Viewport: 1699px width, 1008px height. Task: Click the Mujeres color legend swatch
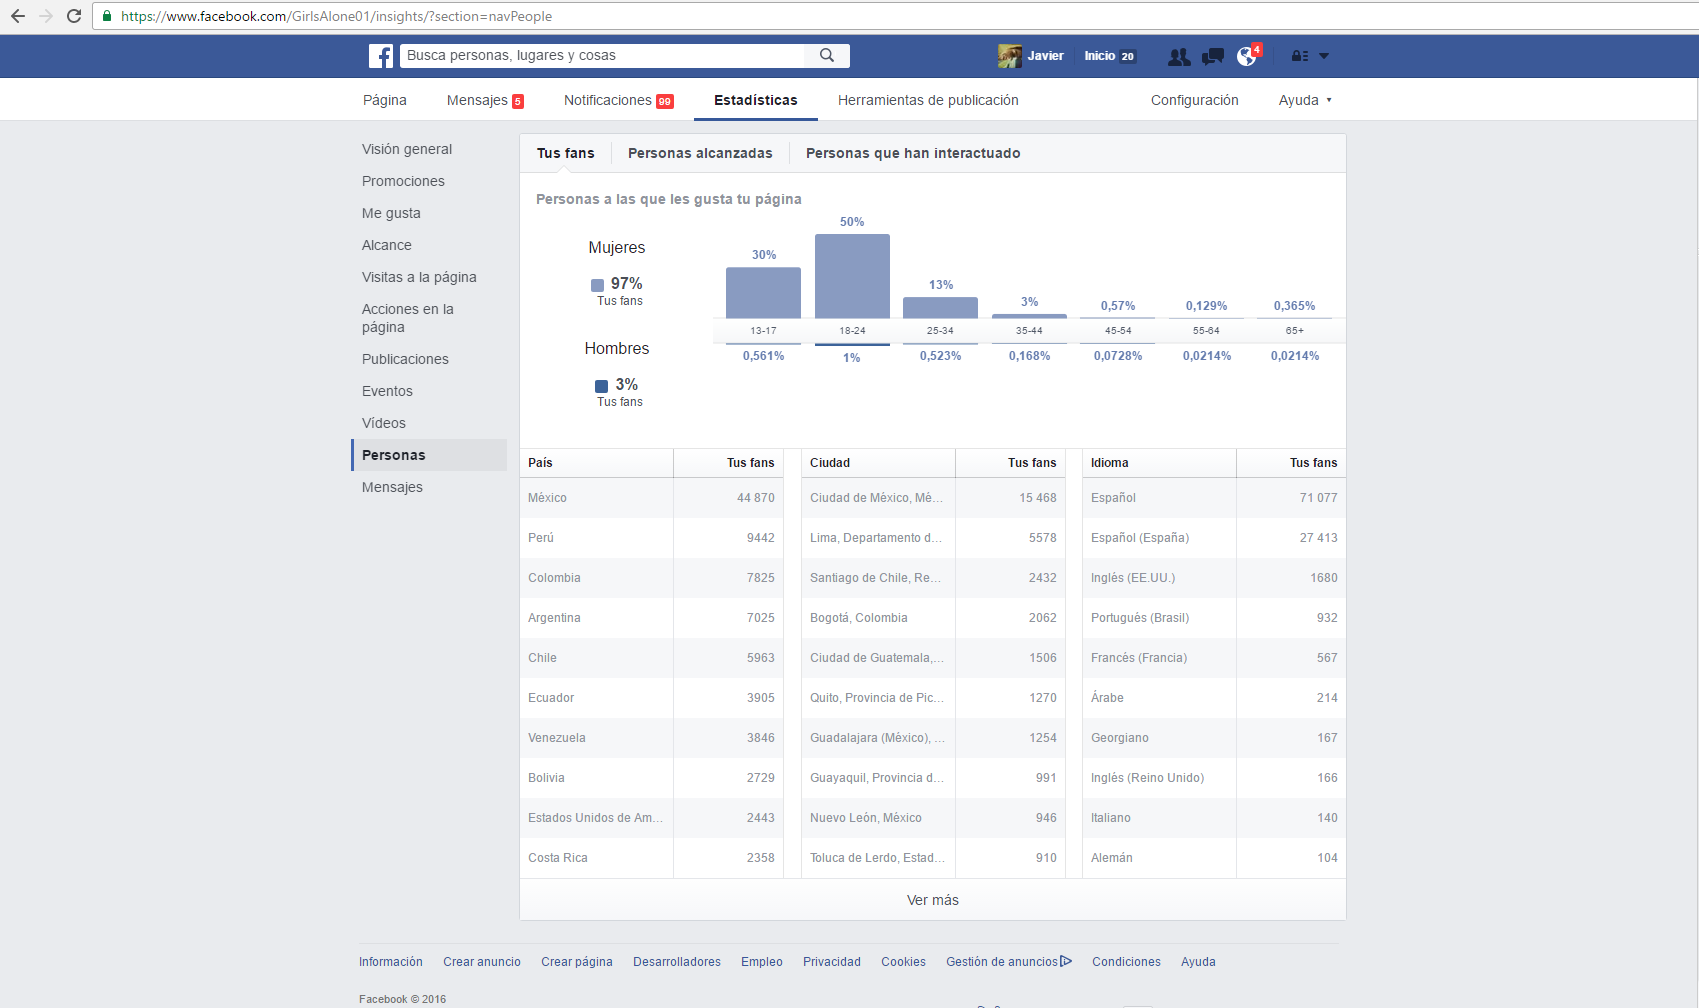(598, 285)
